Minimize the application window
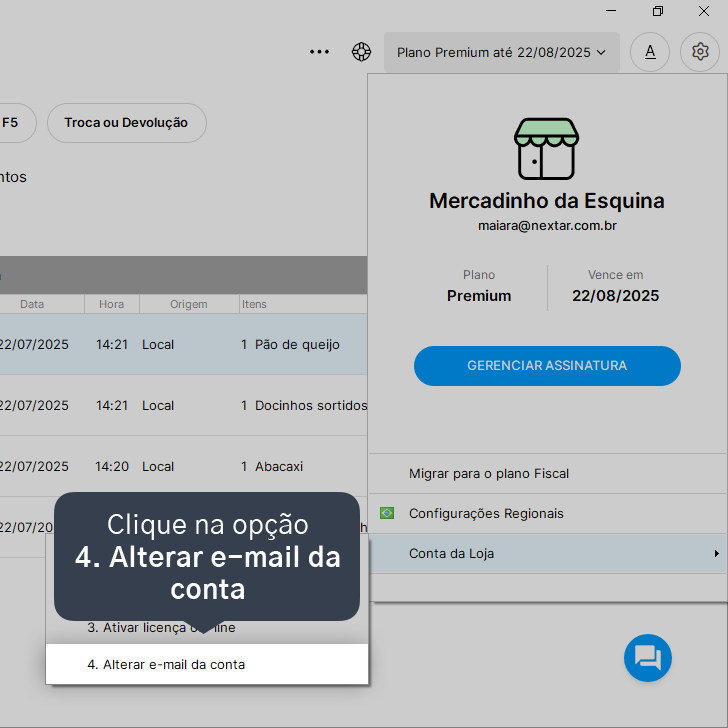Image resolution: width=728 pixels, height=728 pixels. coord(611,11)
